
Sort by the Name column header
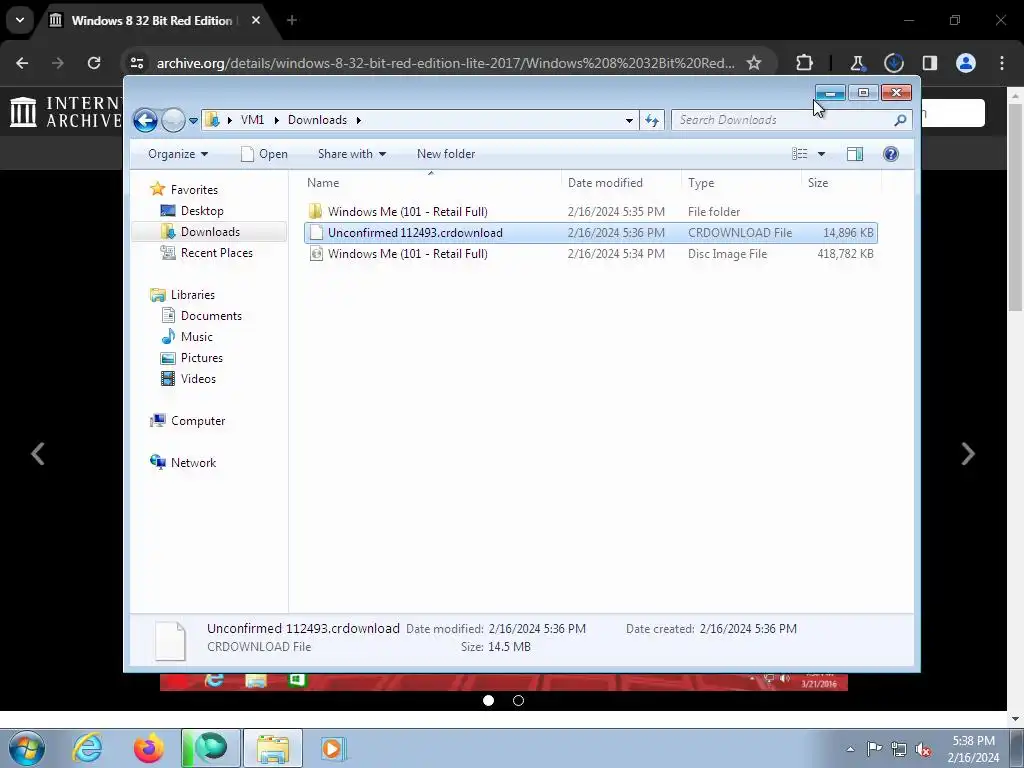pyautogui.click(x=431, y=183)
